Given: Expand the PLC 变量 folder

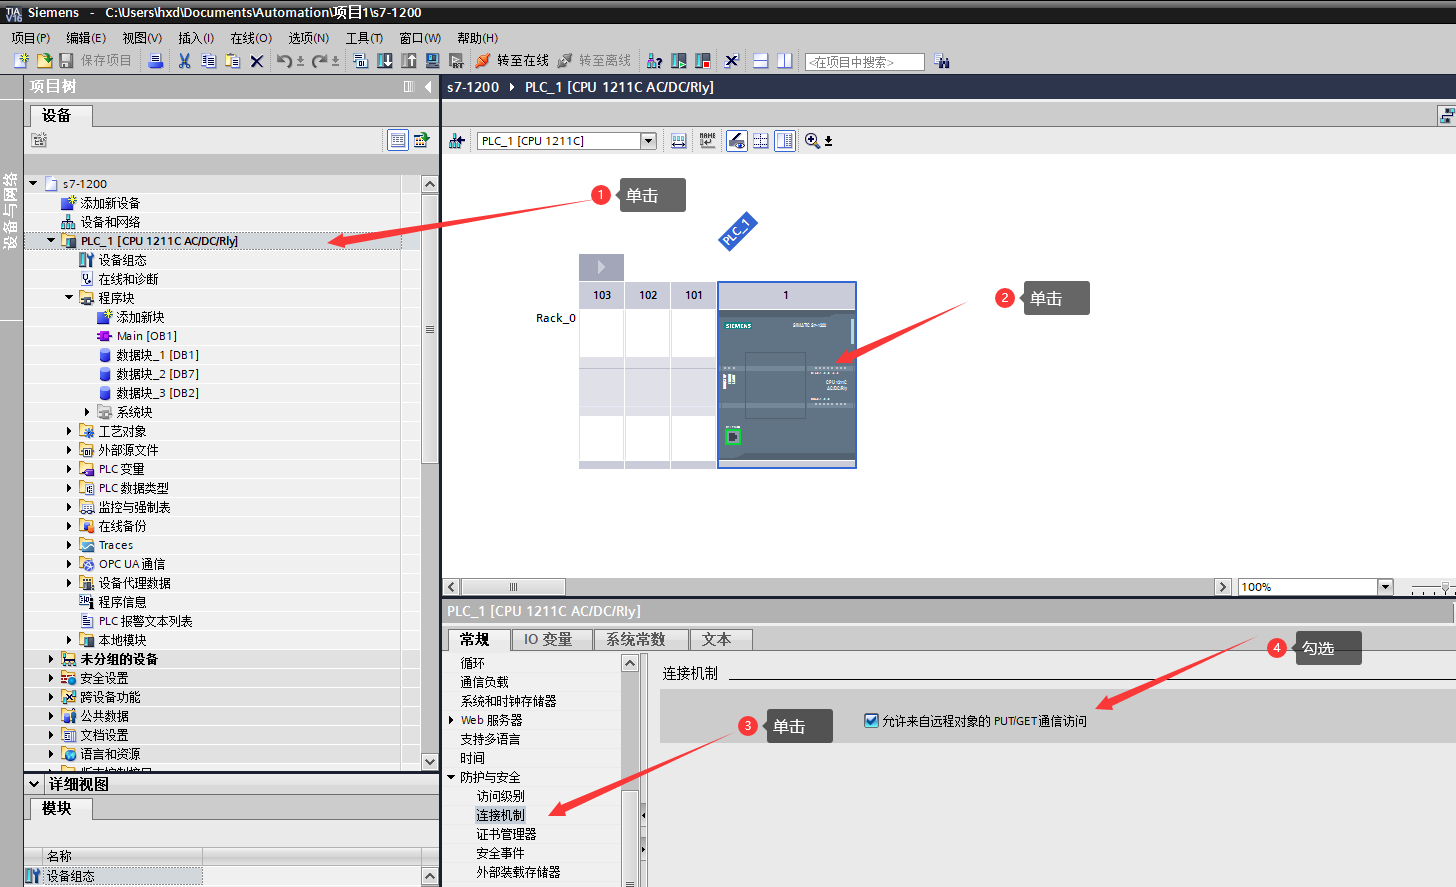Looking at the screenshot, I should tap(69, 469).
